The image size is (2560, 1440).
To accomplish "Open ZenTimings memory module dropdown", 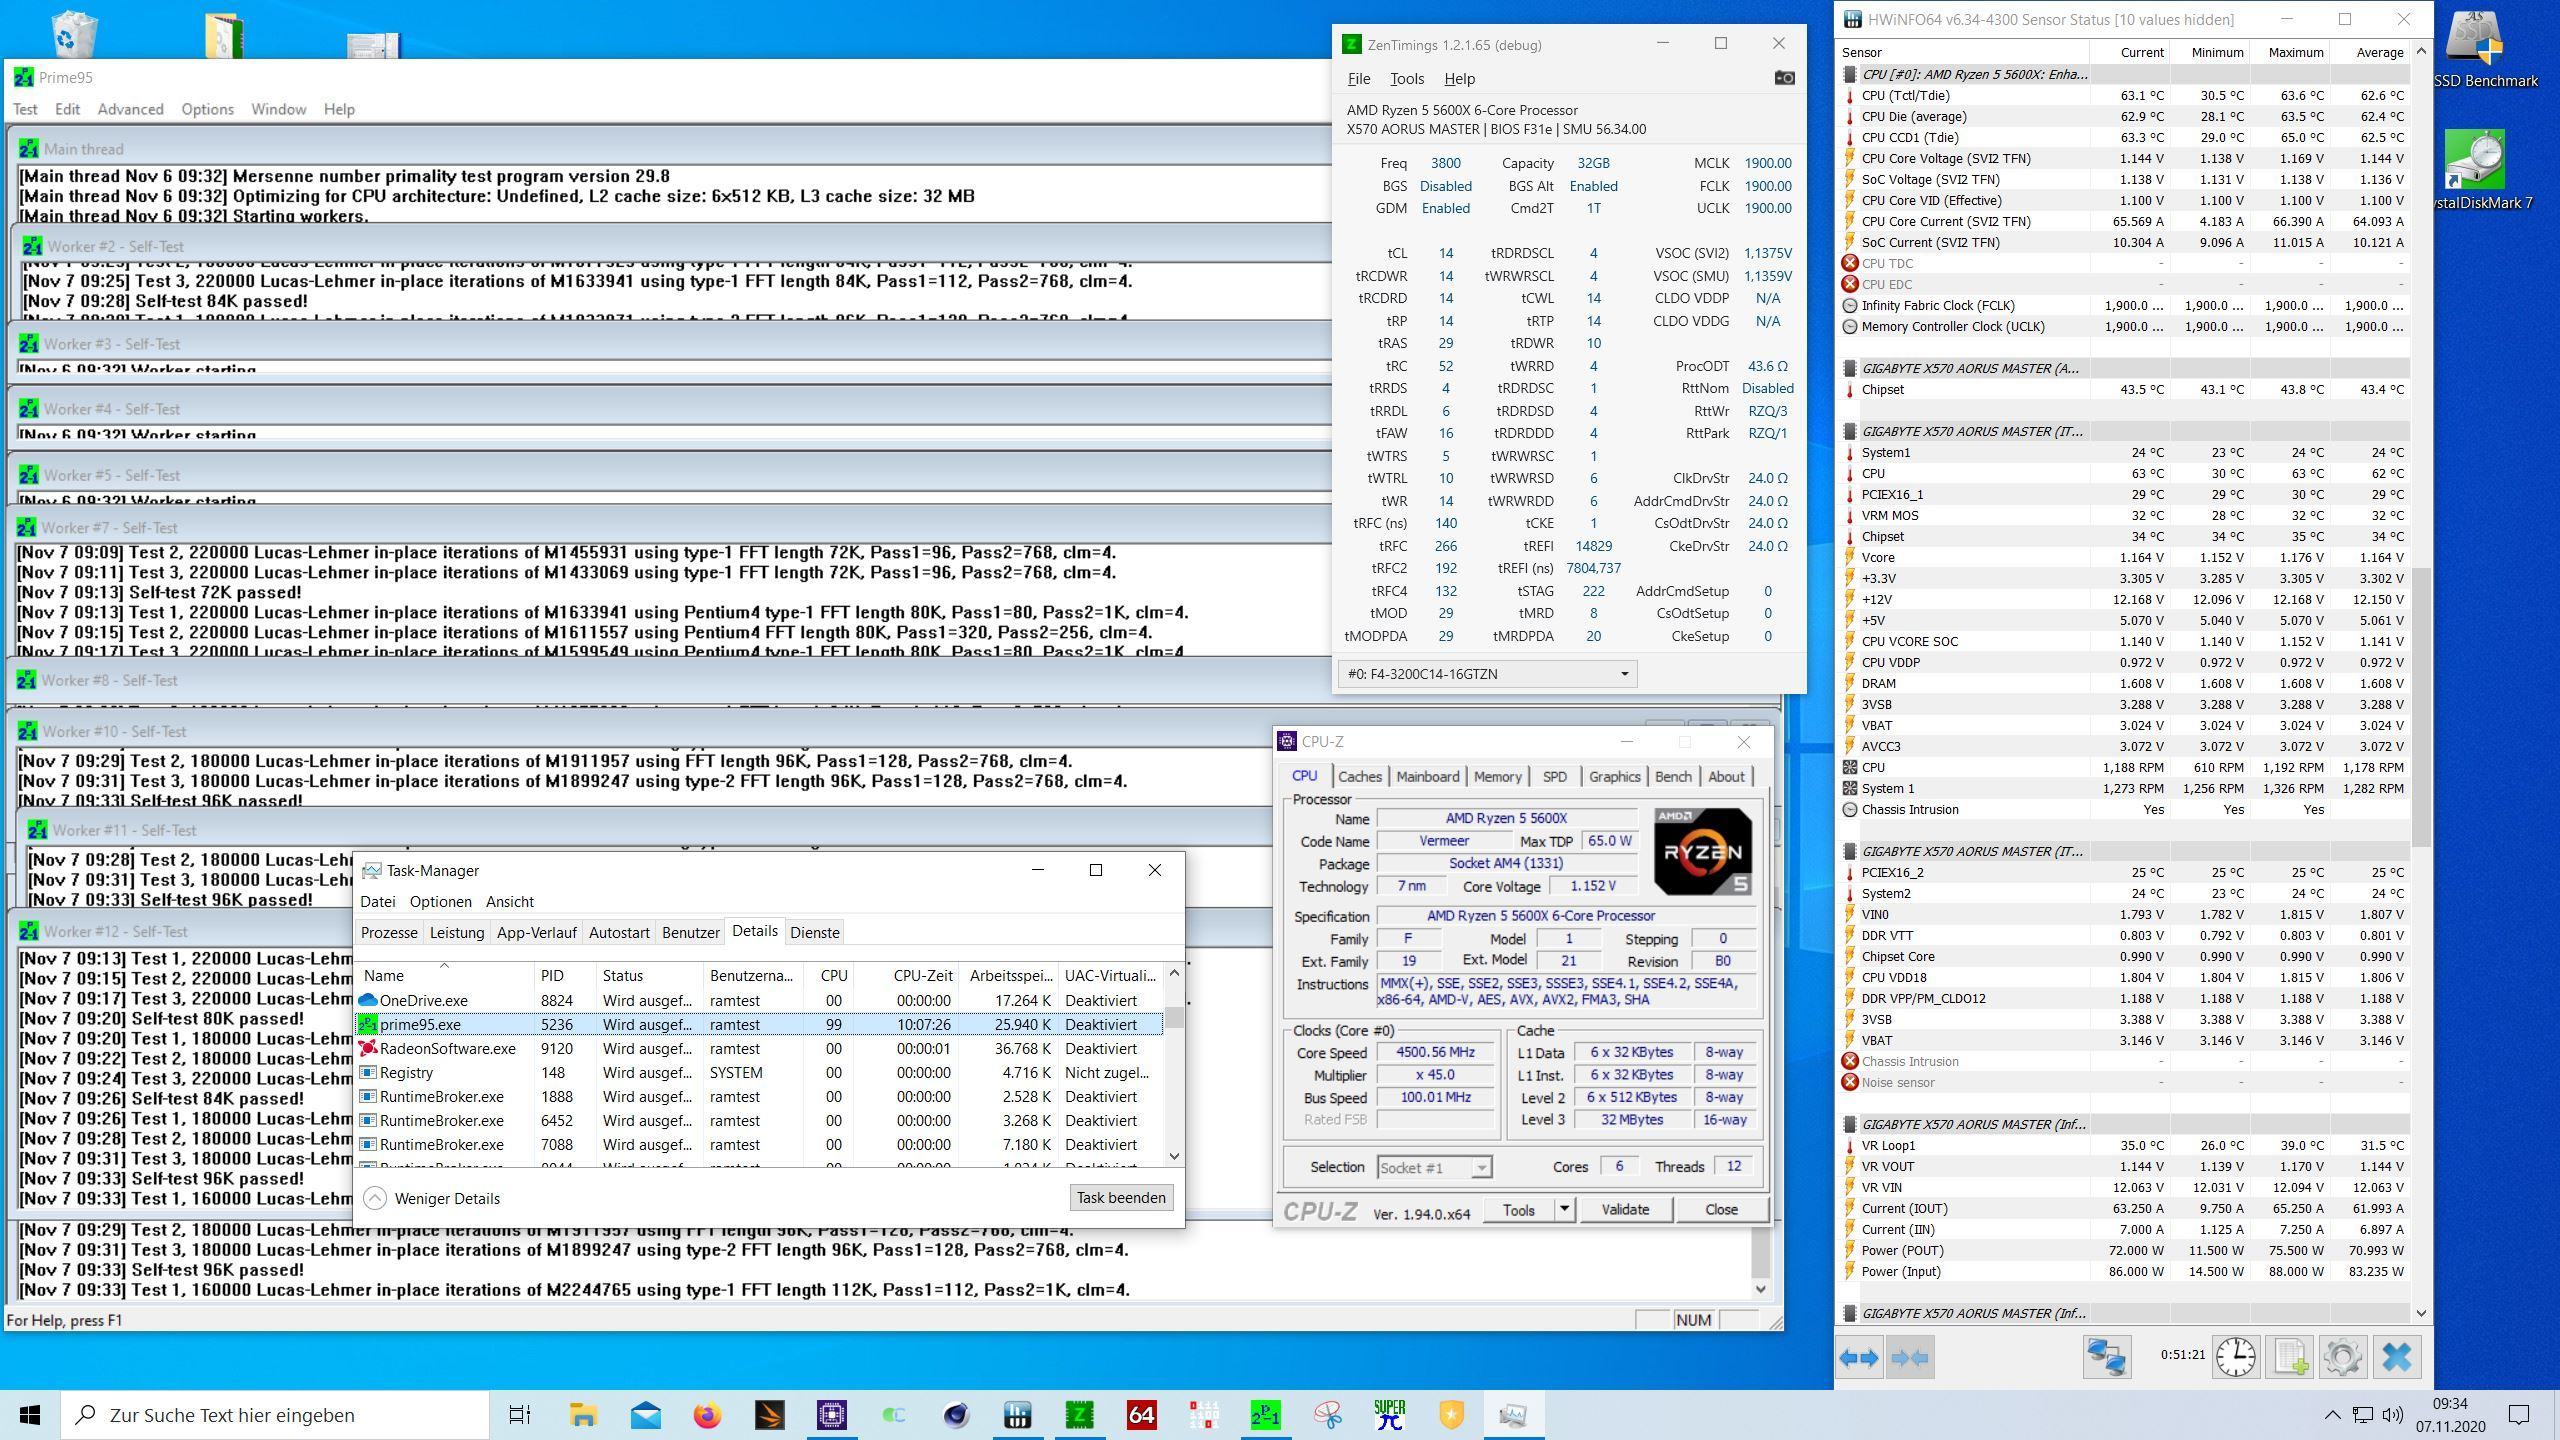I will pyautogui.click(x=1487, y=674).
